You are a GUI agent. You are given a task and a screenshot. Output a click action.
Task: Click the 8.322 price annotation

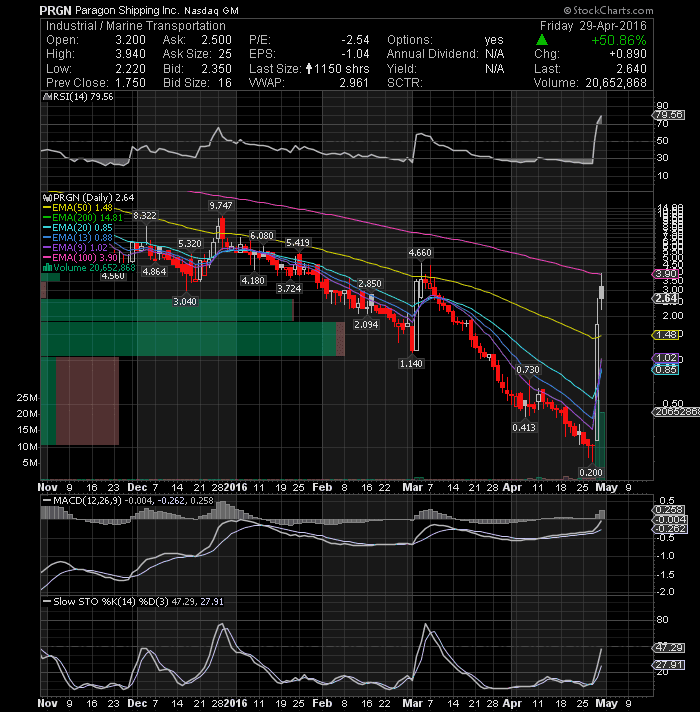tap(145, 216)
